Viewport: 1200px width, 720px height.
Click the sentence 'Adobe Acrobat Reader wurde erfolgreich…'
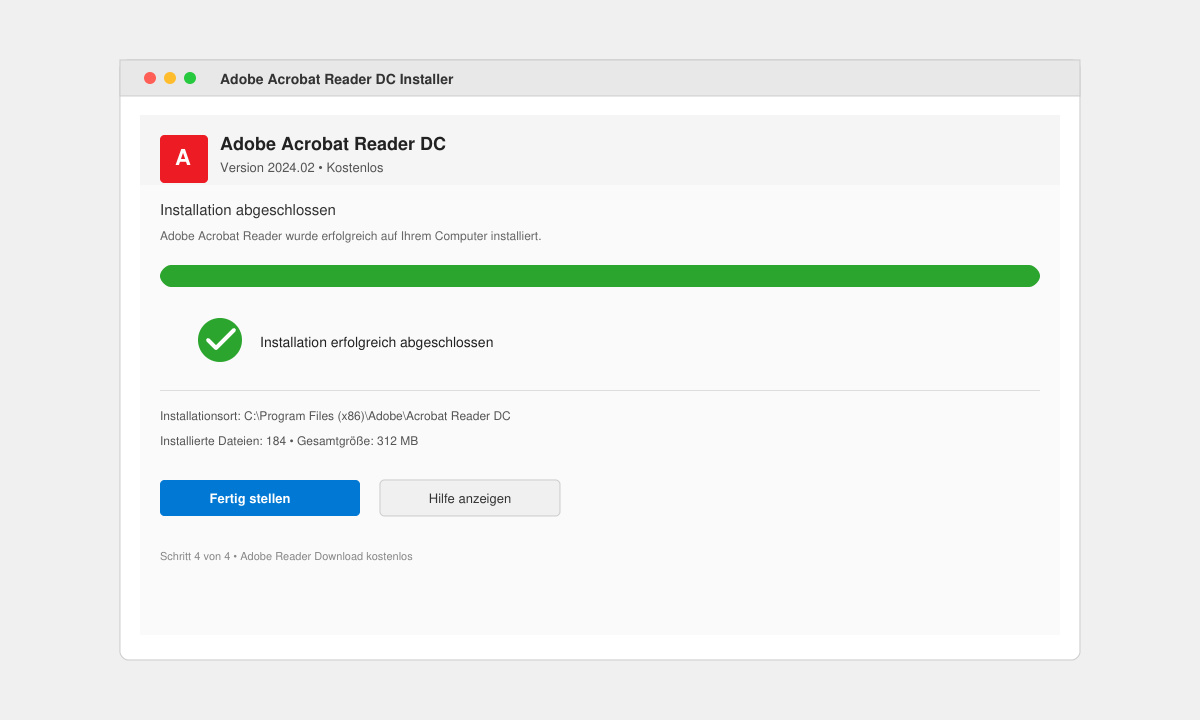351,236
